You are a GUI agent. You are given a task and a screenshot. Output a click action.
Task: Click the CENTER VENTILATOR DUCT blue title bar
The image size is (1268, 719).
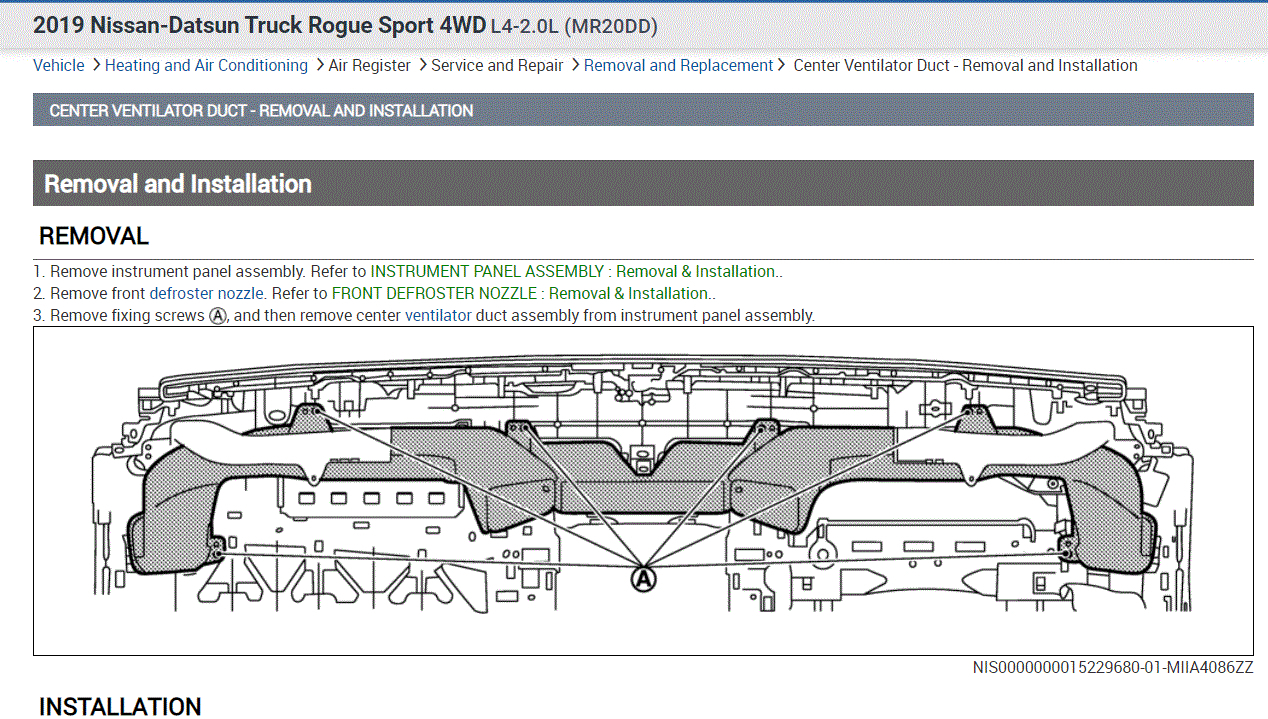[x=642, y=110]
